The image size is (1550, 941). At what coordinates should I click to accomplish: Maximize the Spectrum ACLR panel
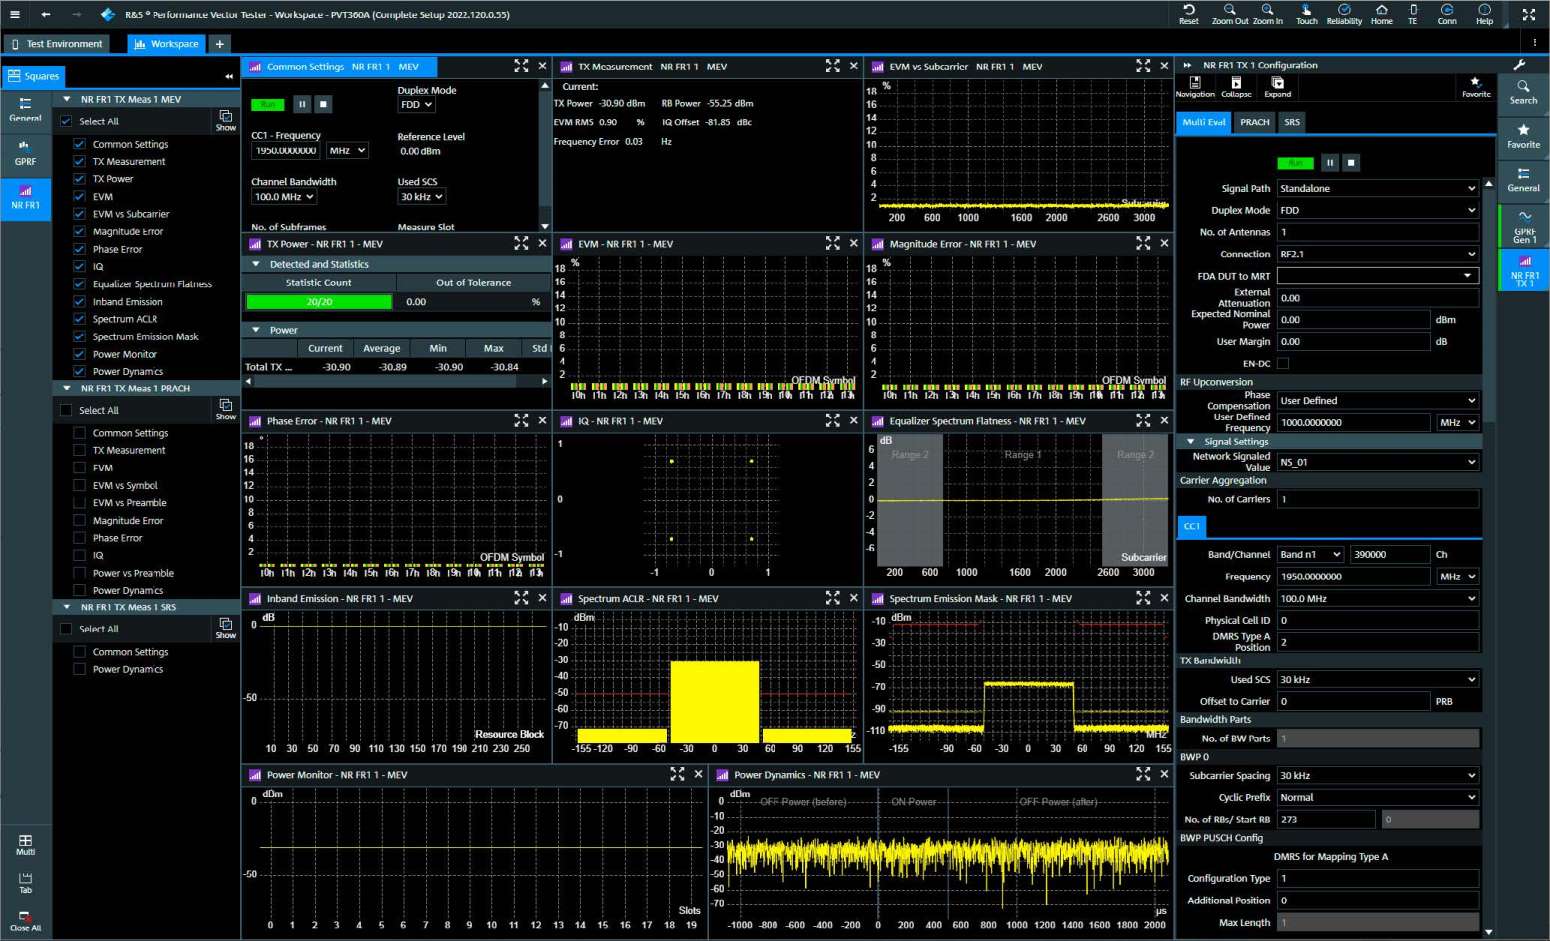coord(832,598)
